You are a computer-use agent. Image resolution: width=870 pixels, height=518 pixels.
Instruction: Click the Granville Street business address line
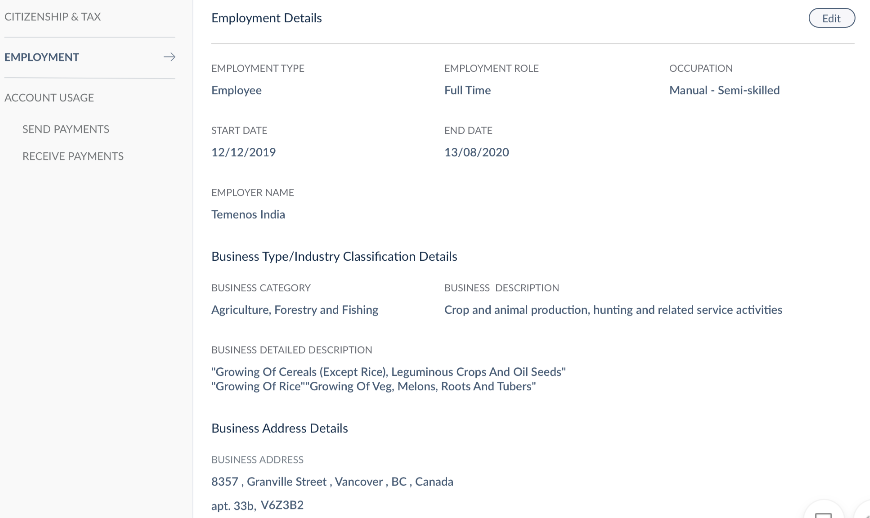point(332,482)
